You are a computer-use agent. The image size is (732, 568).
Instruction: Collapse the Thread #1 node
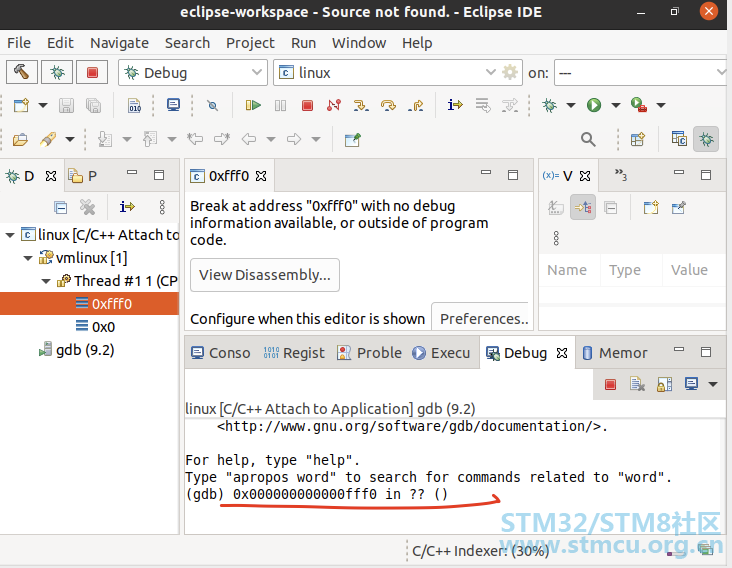pos(46,281)
